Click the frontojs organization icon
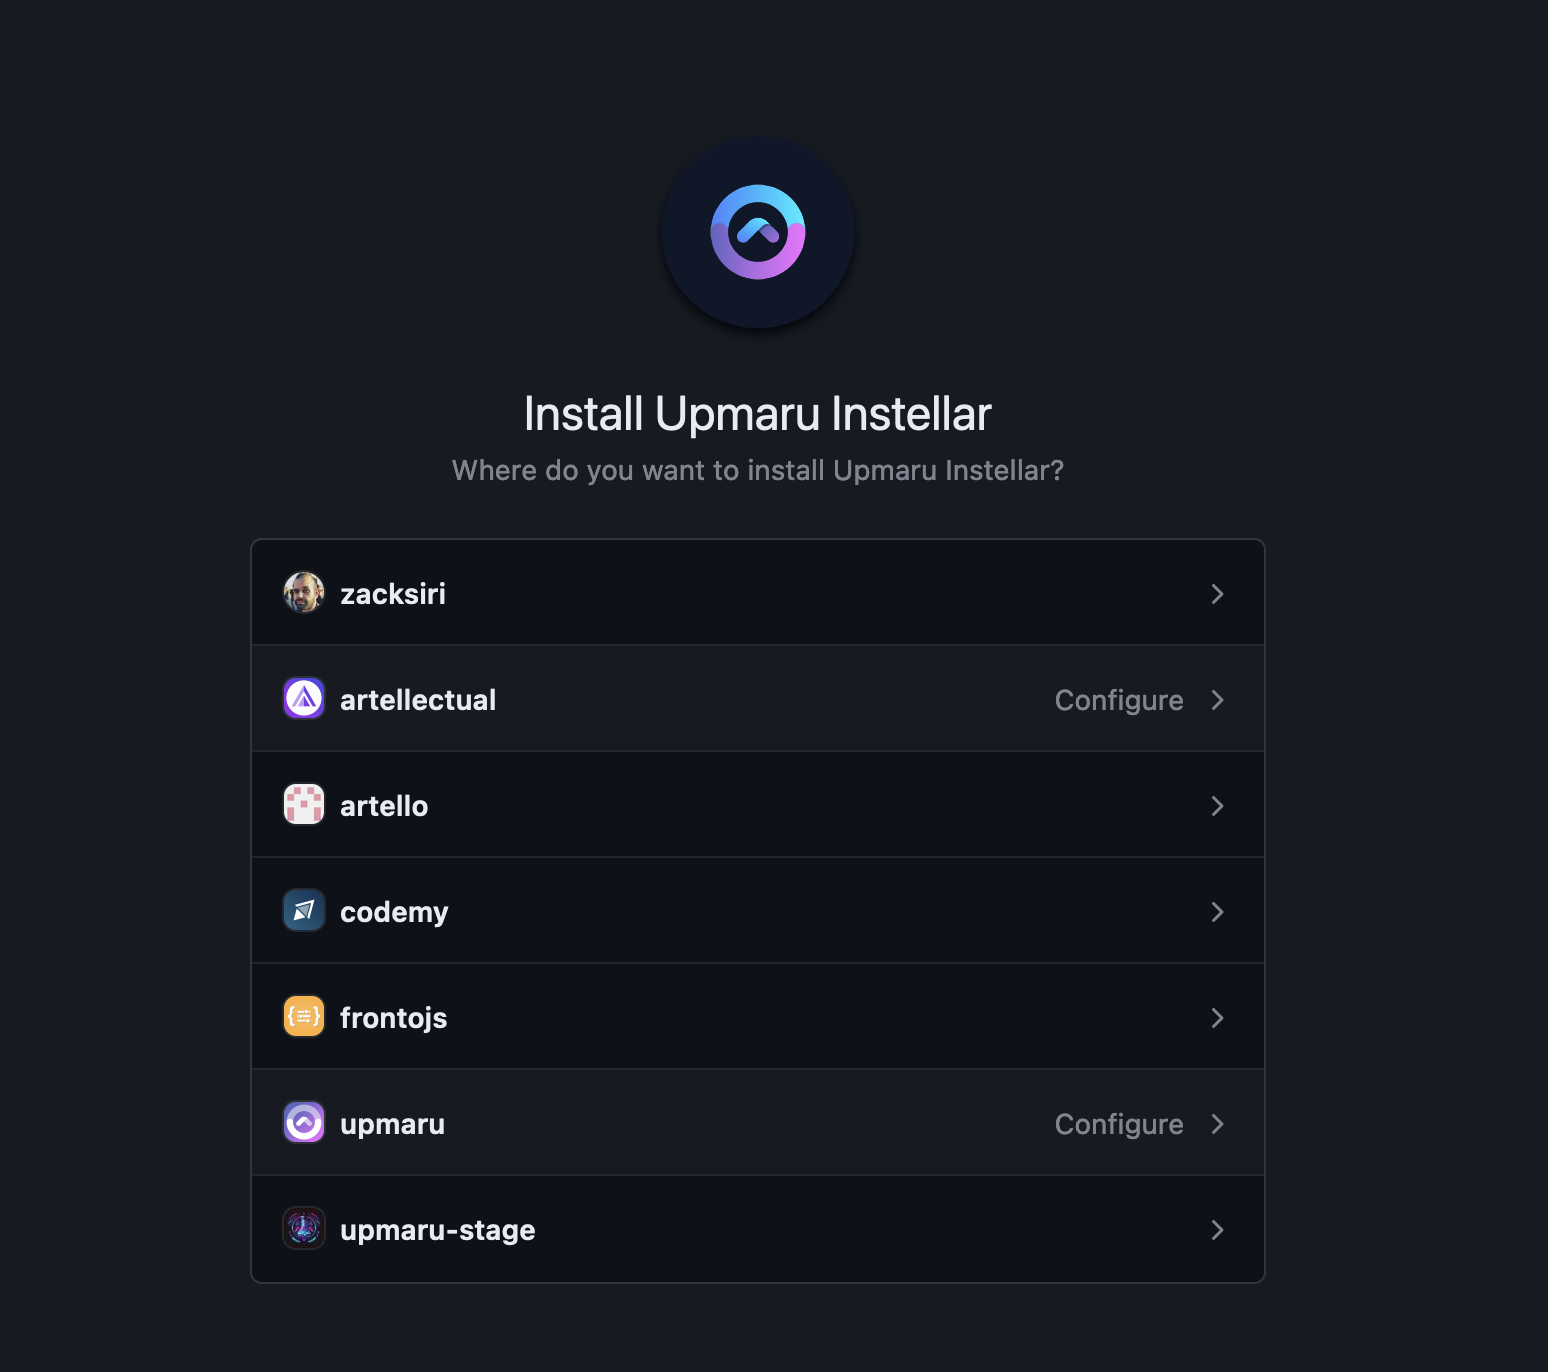This screenshot has width=1548, height=1372. pos(303,1016)
